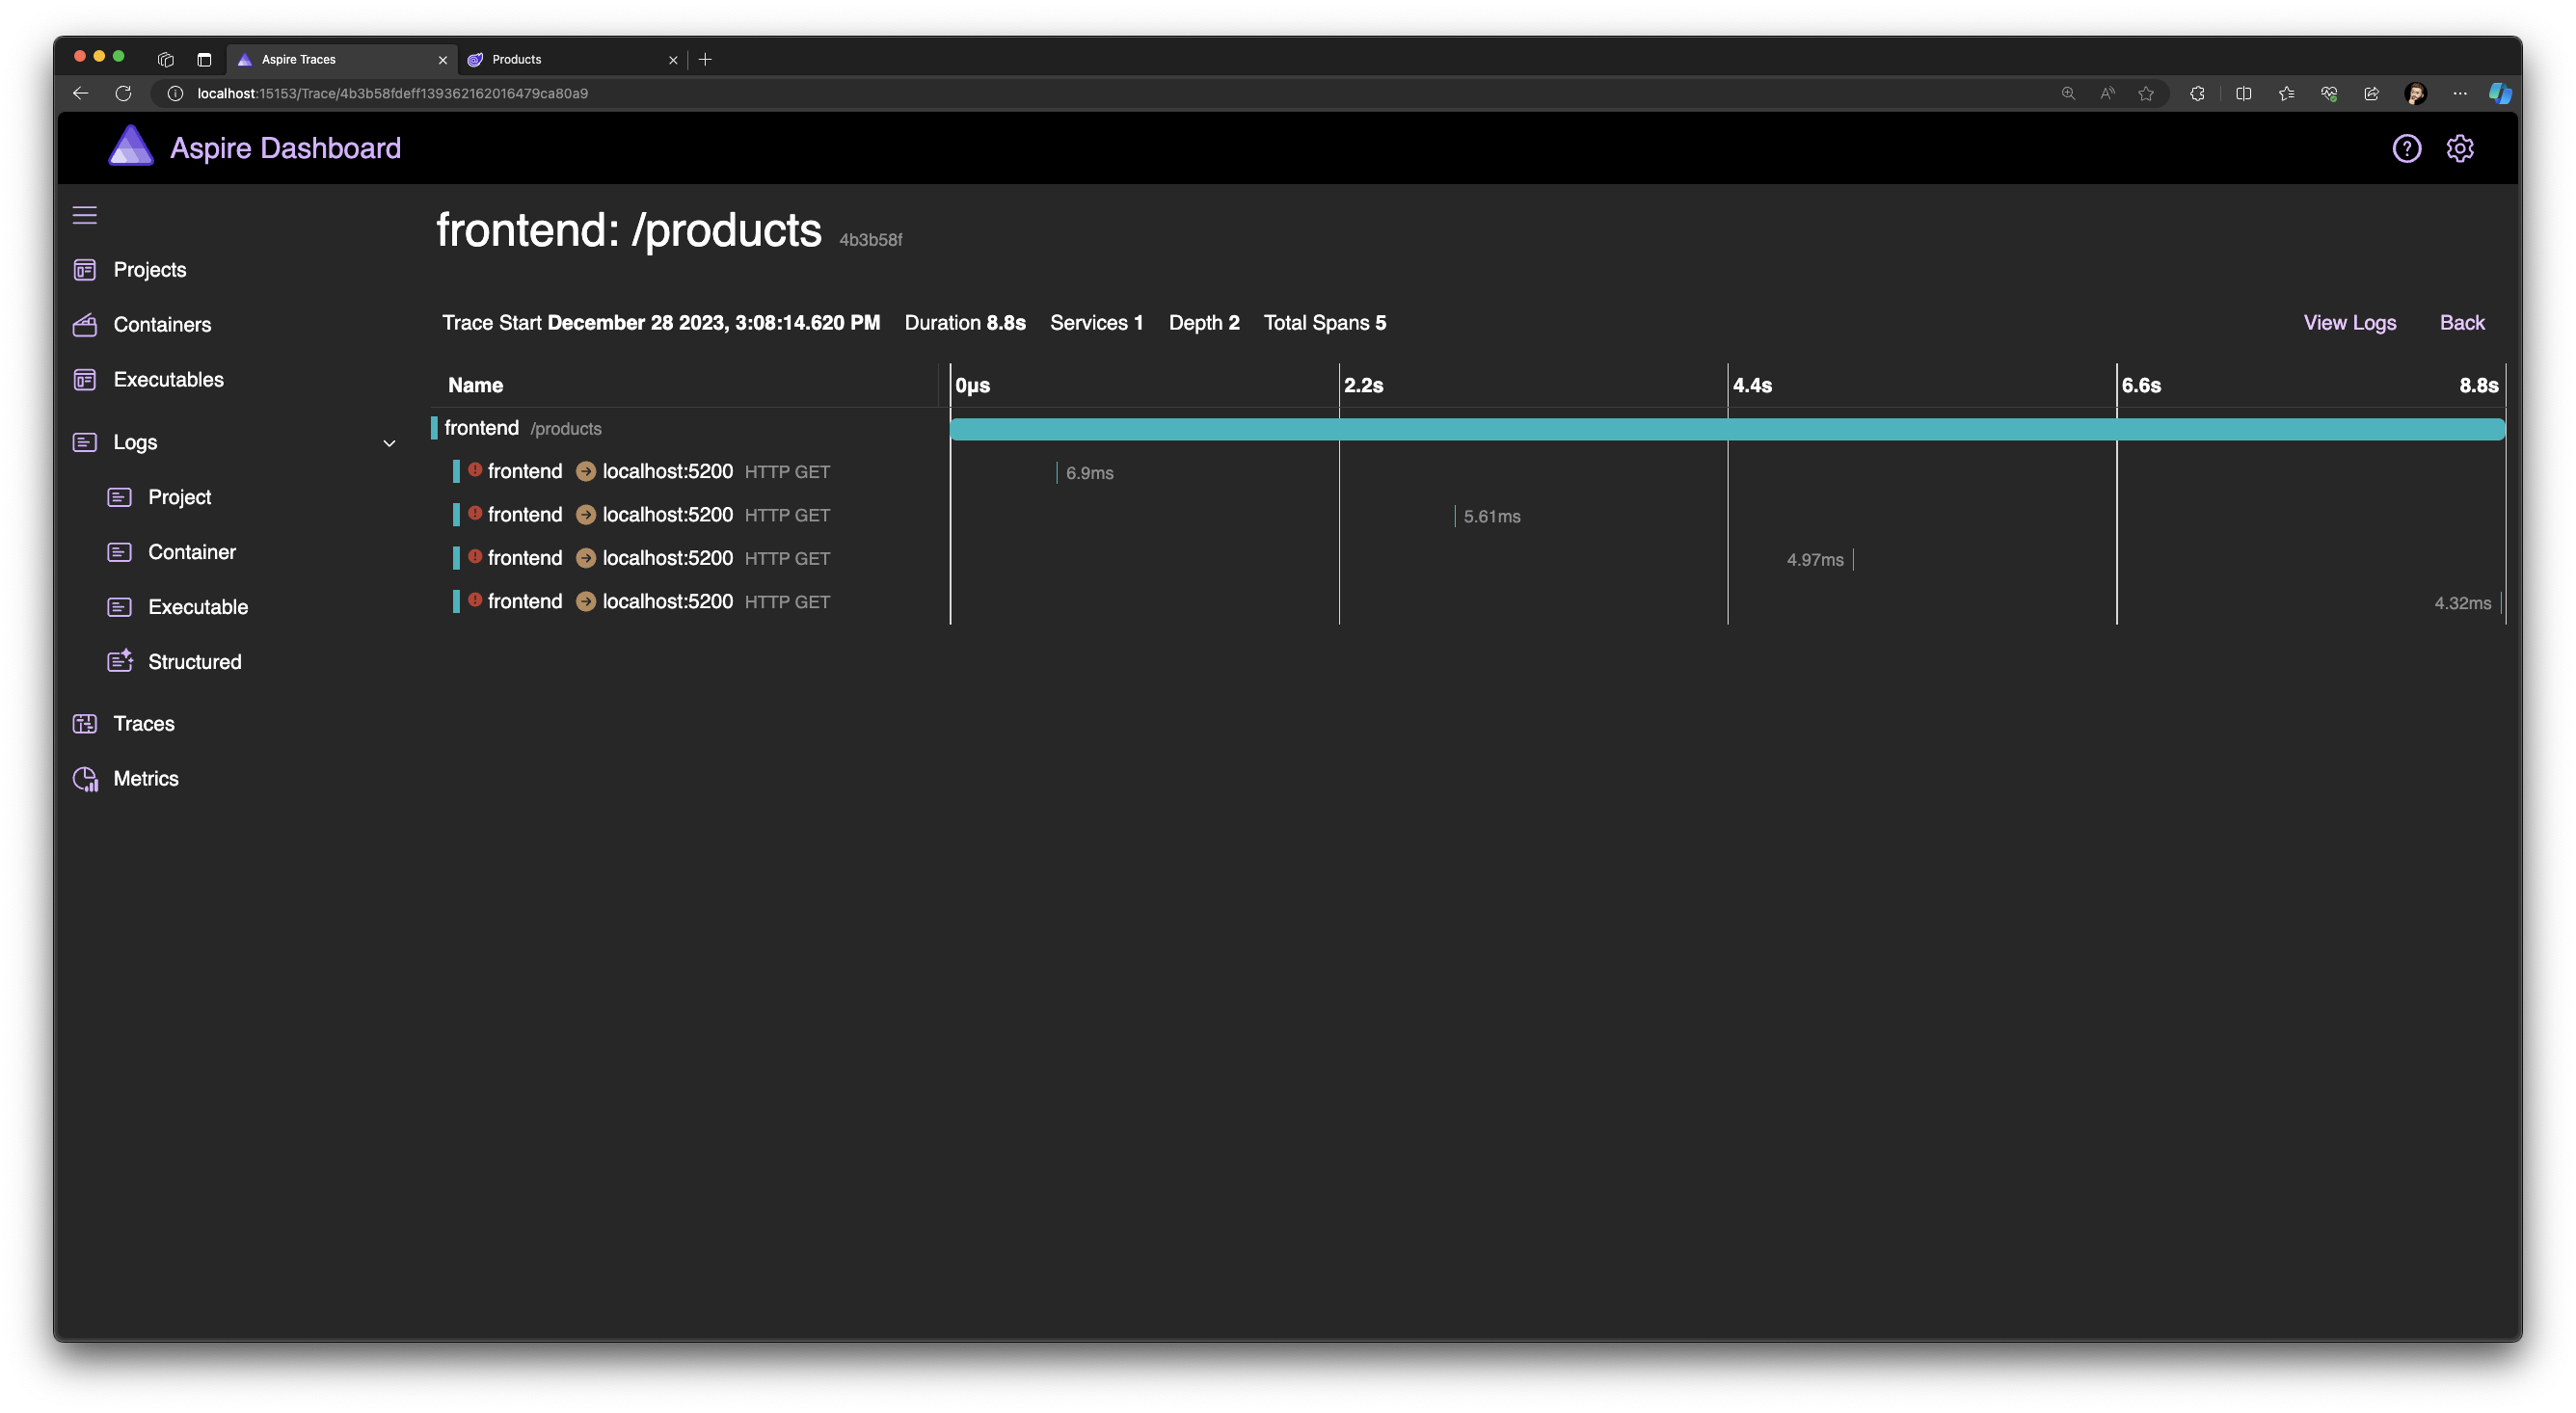The image size is (2576, 1413).
Task: Open Project logs in sidebar
Action: pos(179,497)
